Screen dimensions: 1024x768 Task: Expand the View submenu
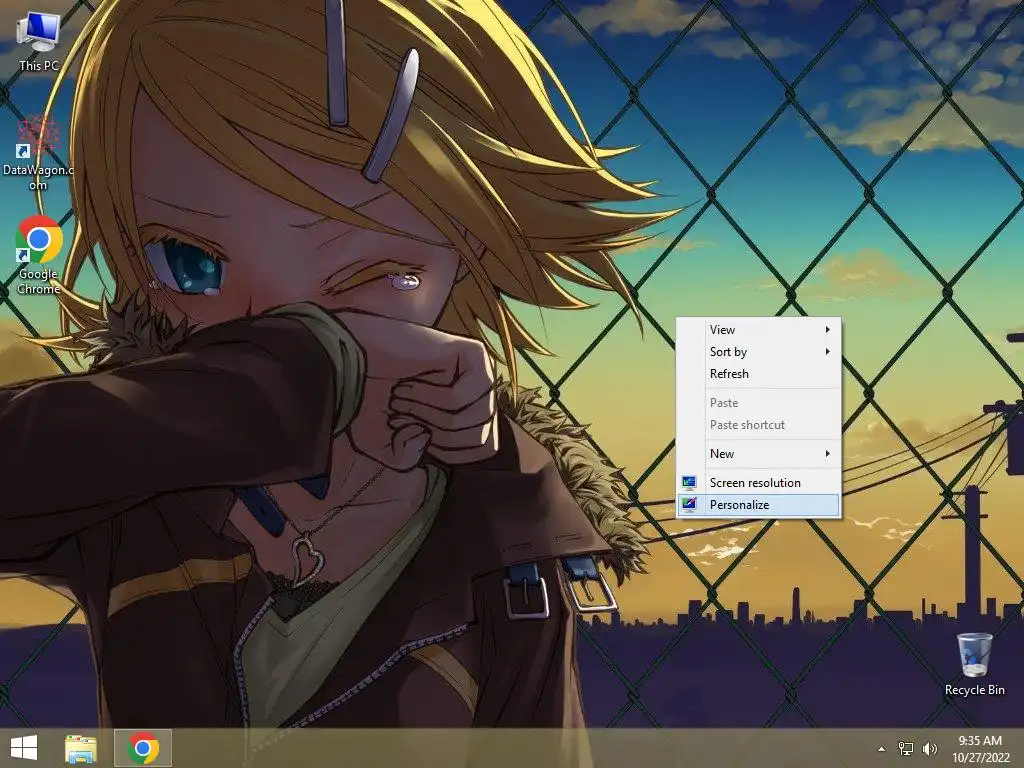(758, 330)
